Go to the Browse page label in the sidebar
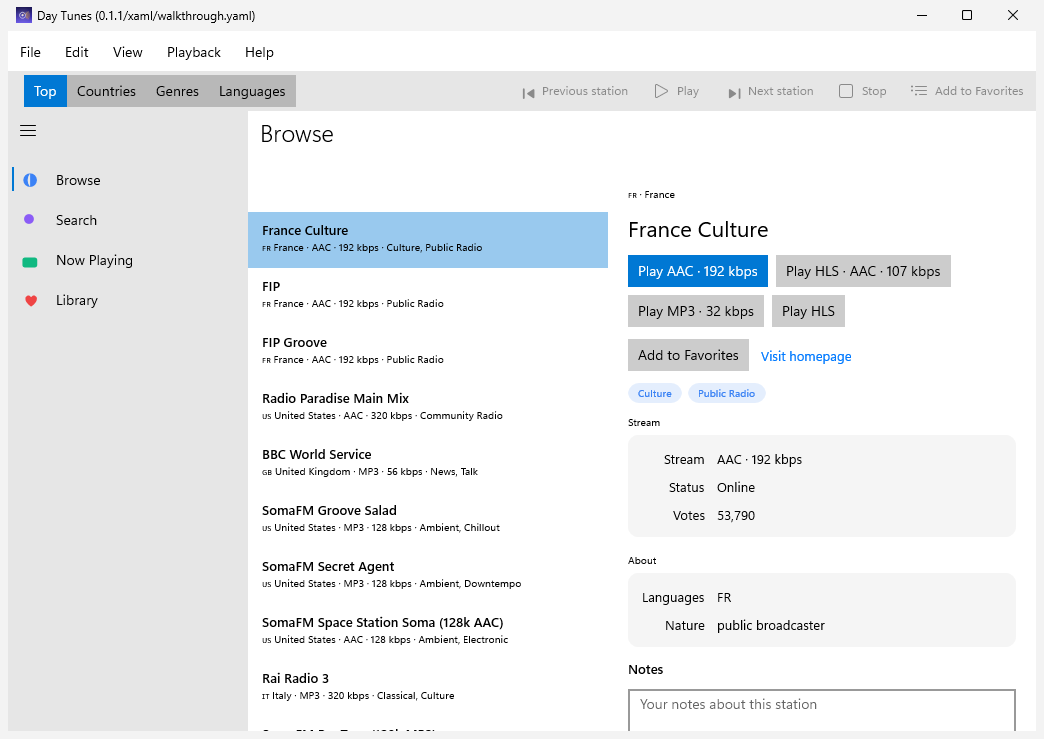This screenshot has width=1044, height=739. 78,180
